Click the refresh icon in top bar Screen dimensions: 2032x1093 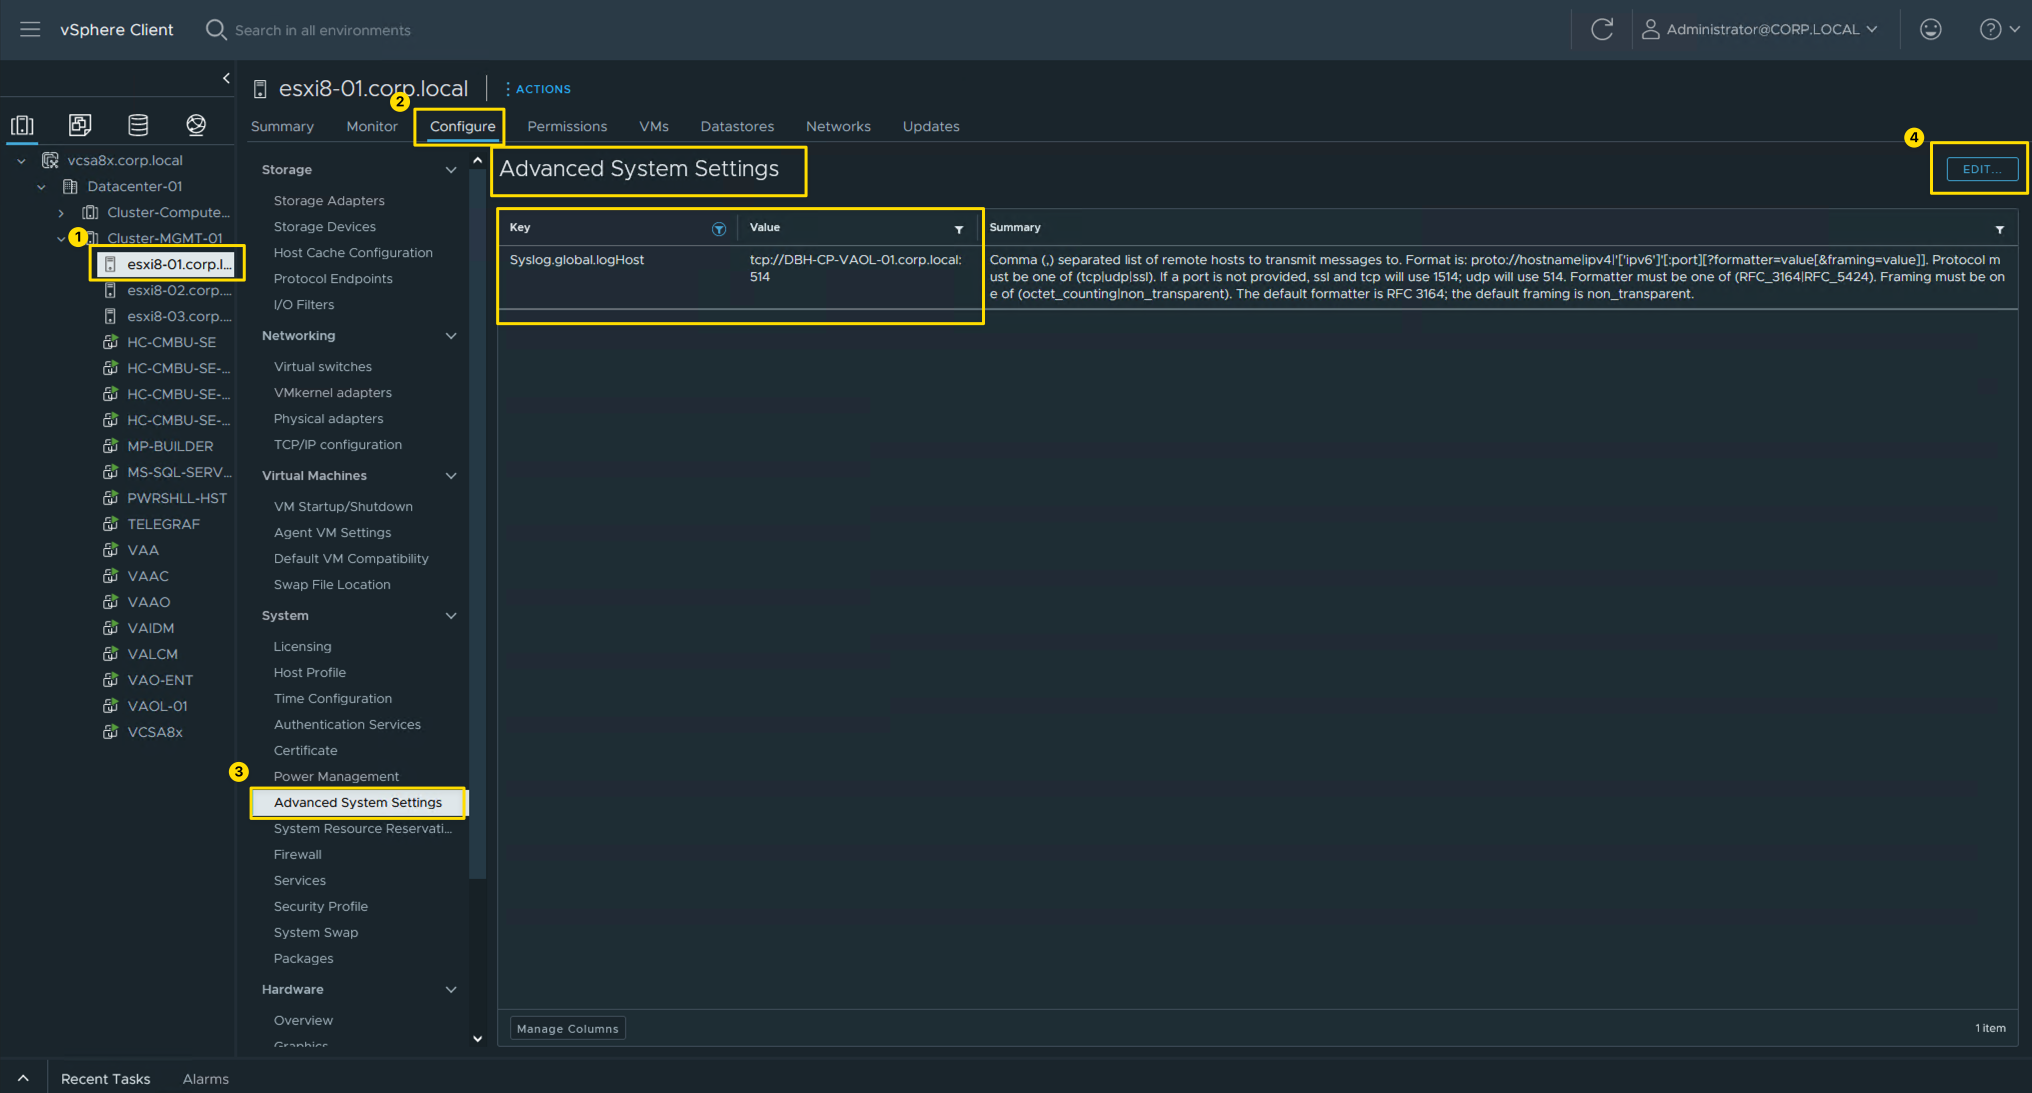click(x=1601, y=29)
